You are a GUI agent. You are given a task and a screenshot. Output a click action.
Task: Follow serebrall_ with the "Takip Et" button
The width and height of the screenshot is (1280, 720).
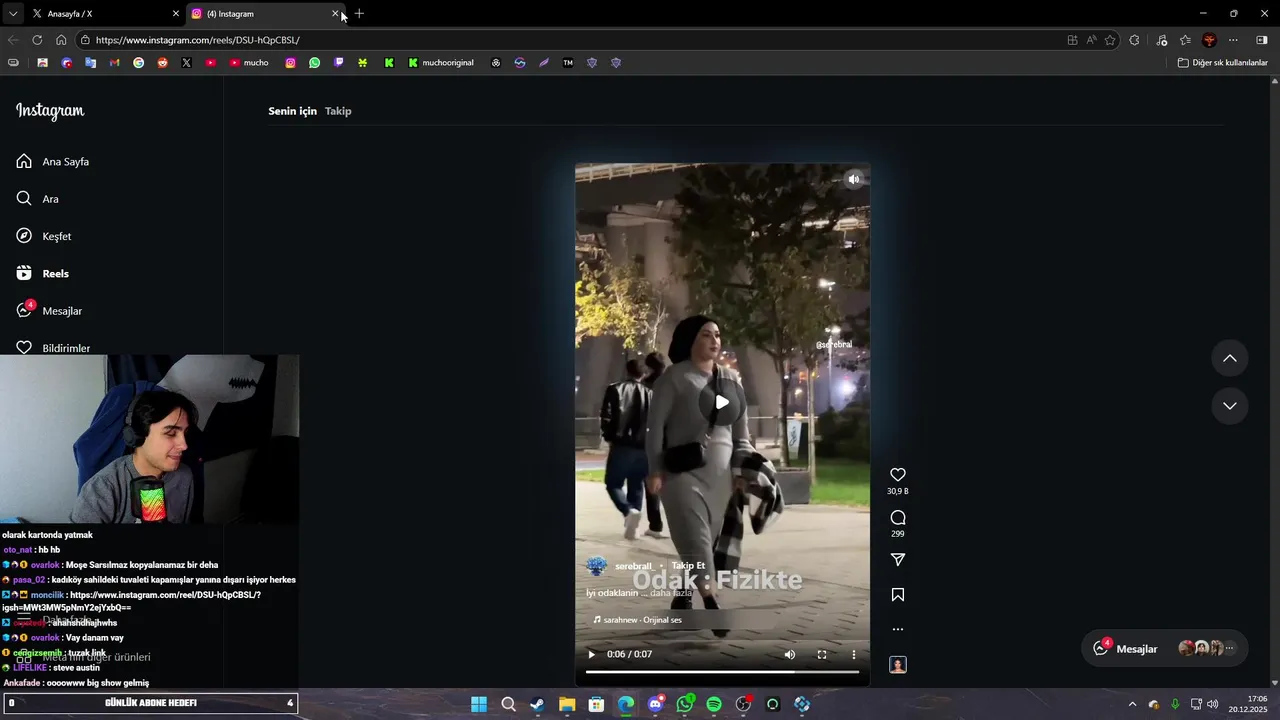pyautogui.click(x=688, y=566)
